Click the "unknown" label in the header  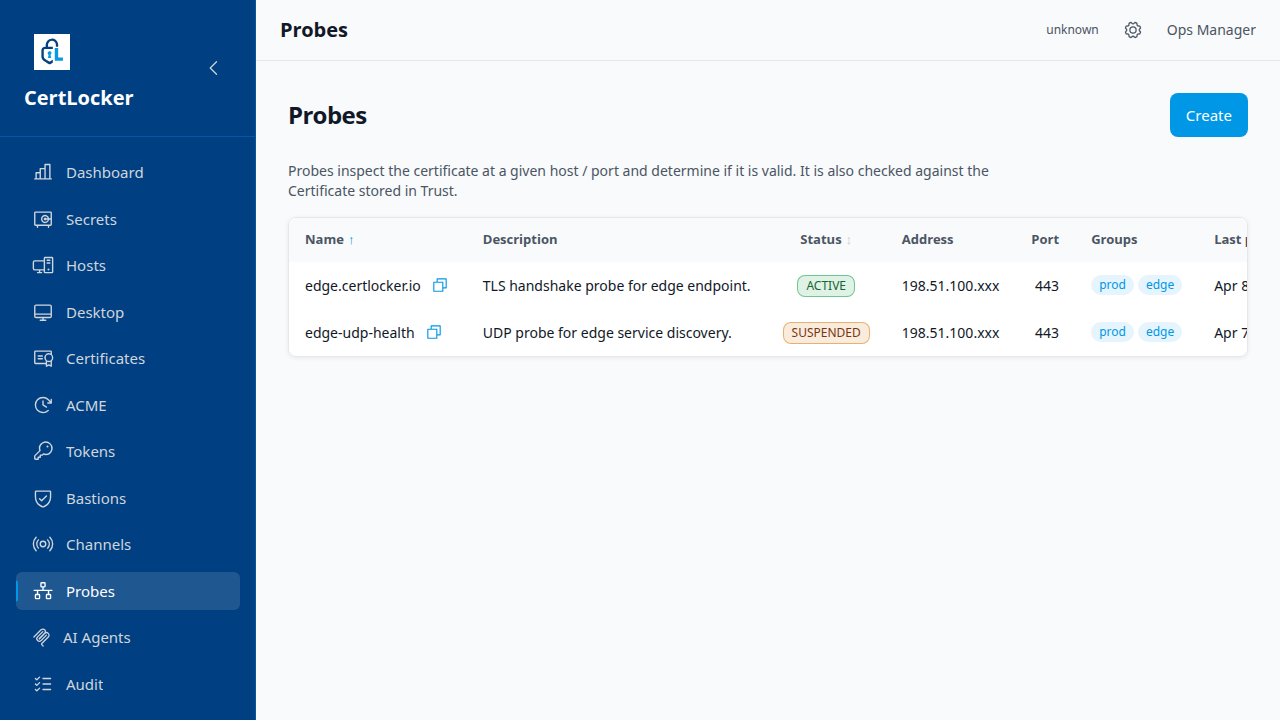[x=1072, y=30]
